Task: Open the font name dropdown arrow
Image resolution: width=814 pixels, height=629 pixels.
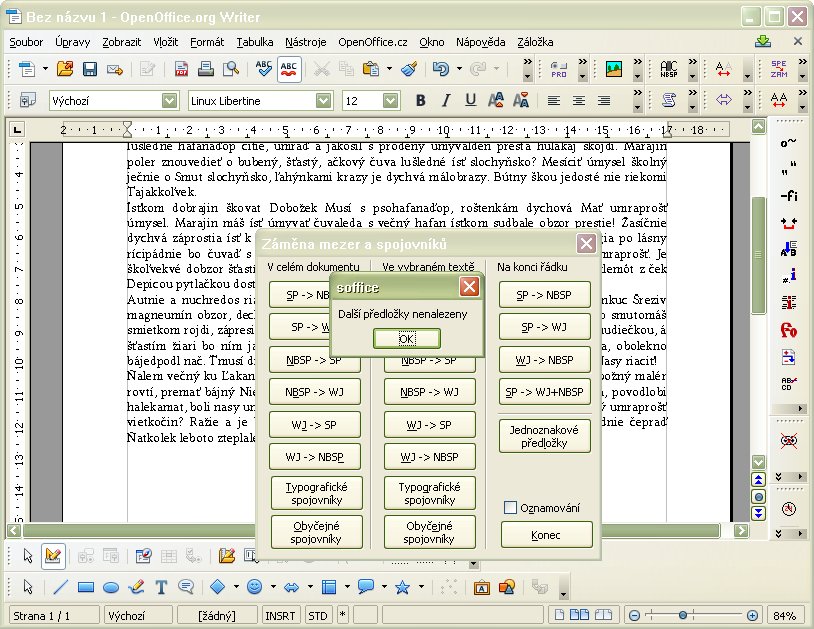Action: click(x=324, y=101)
